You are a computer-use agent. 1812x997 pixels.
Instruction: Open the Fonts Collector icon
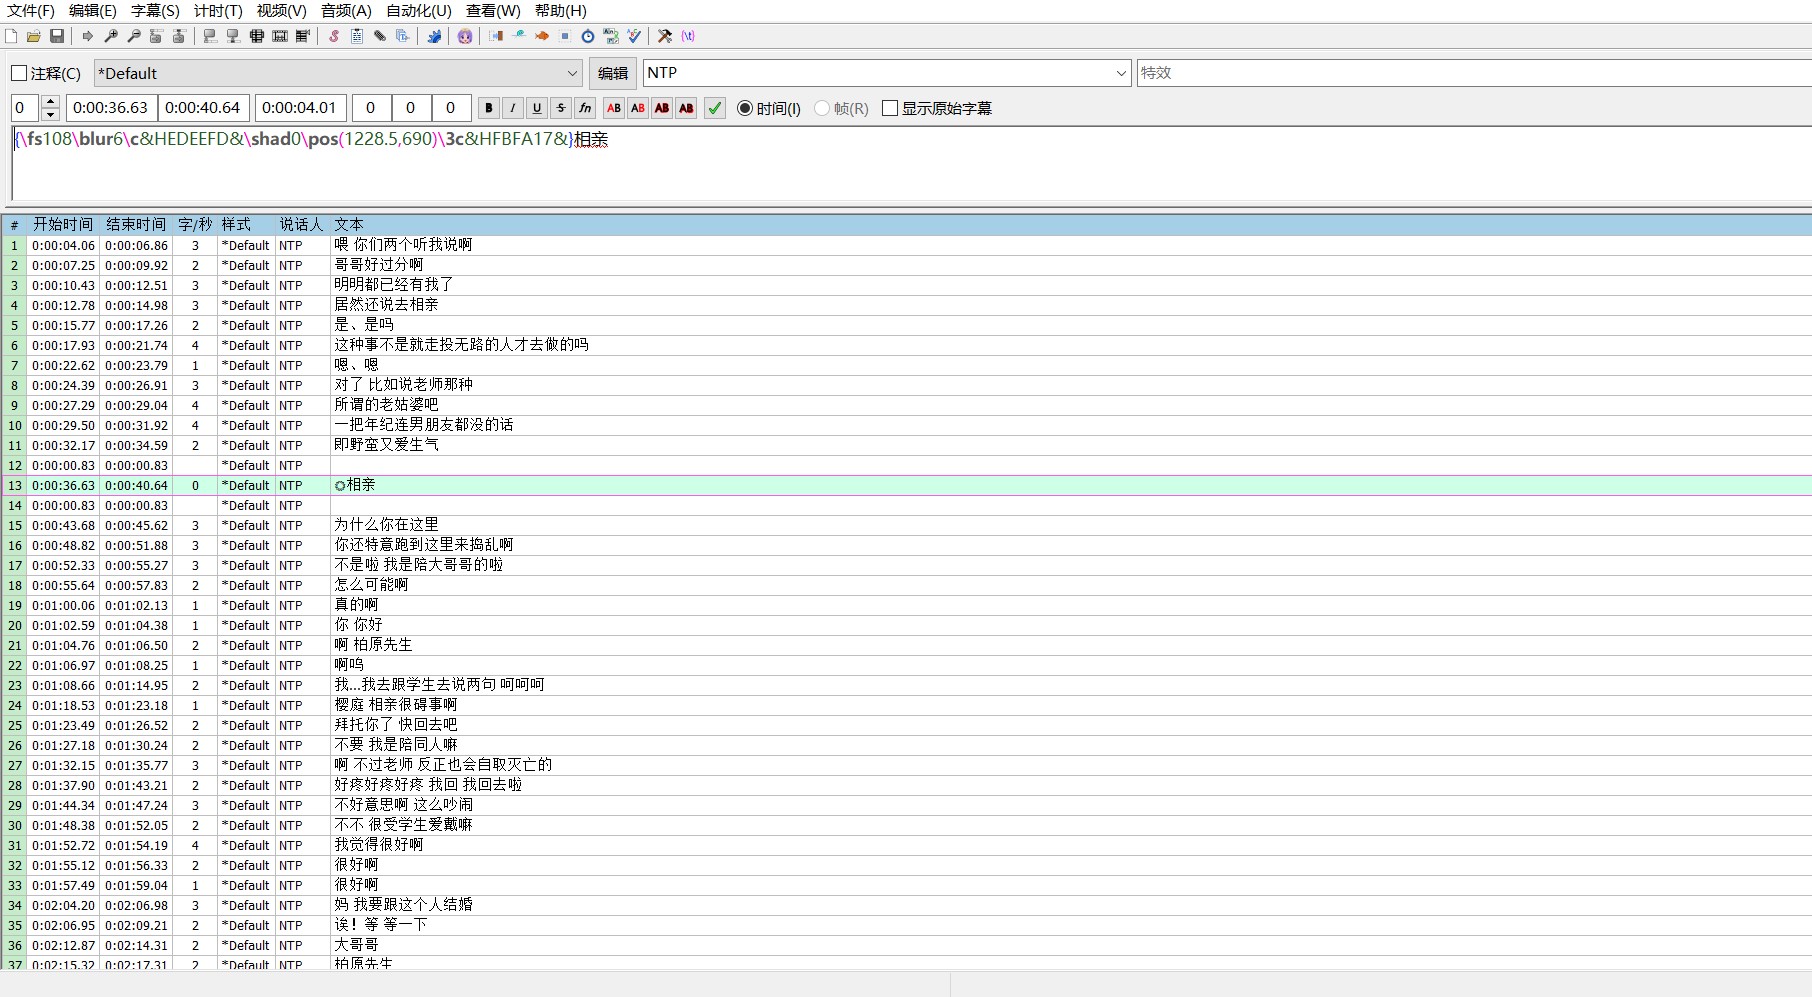(x=403, y=36)
